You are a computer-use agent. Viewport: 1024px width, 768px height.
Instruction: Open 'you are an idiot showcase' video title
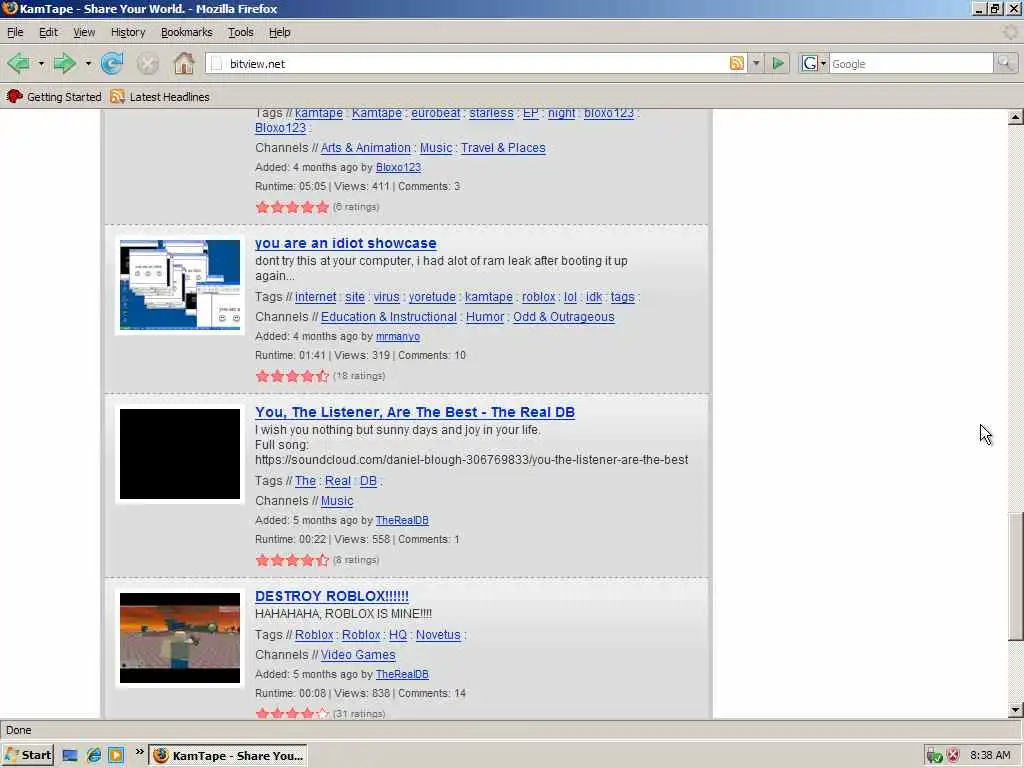point(345,243)
